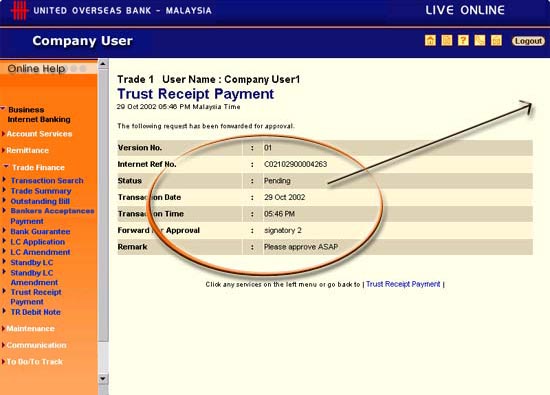Select Standby LC above Standby LC Amendment

tap(32, 263)
